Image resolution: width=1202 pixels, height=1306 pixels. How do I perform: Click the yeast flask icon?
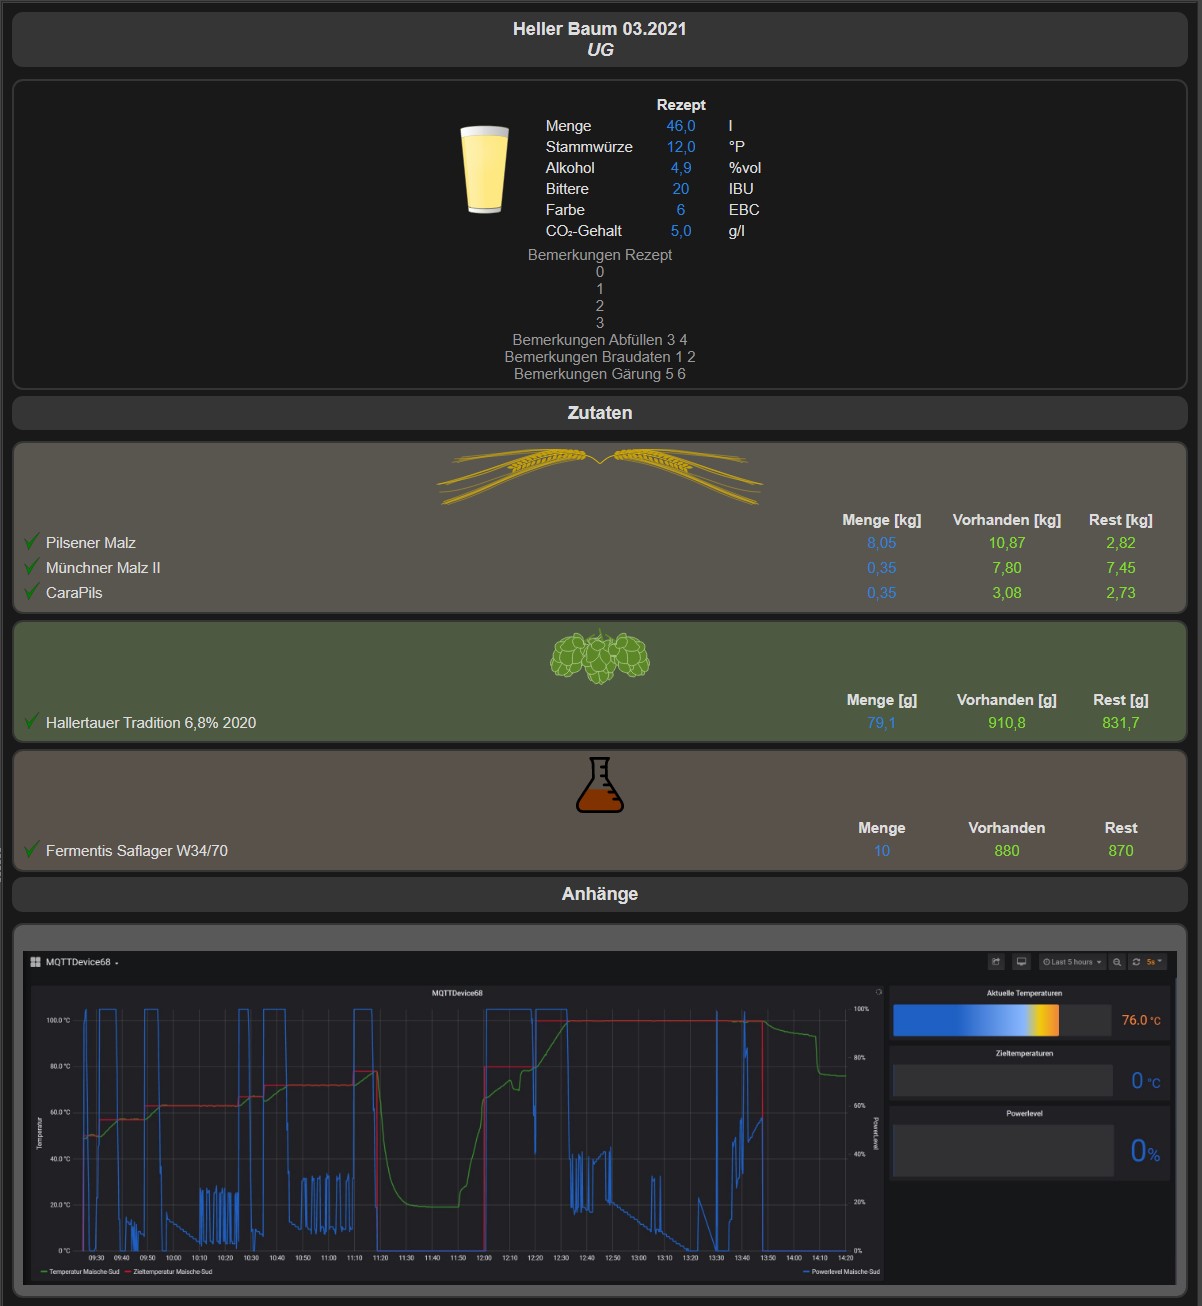[x=600, y=785]
